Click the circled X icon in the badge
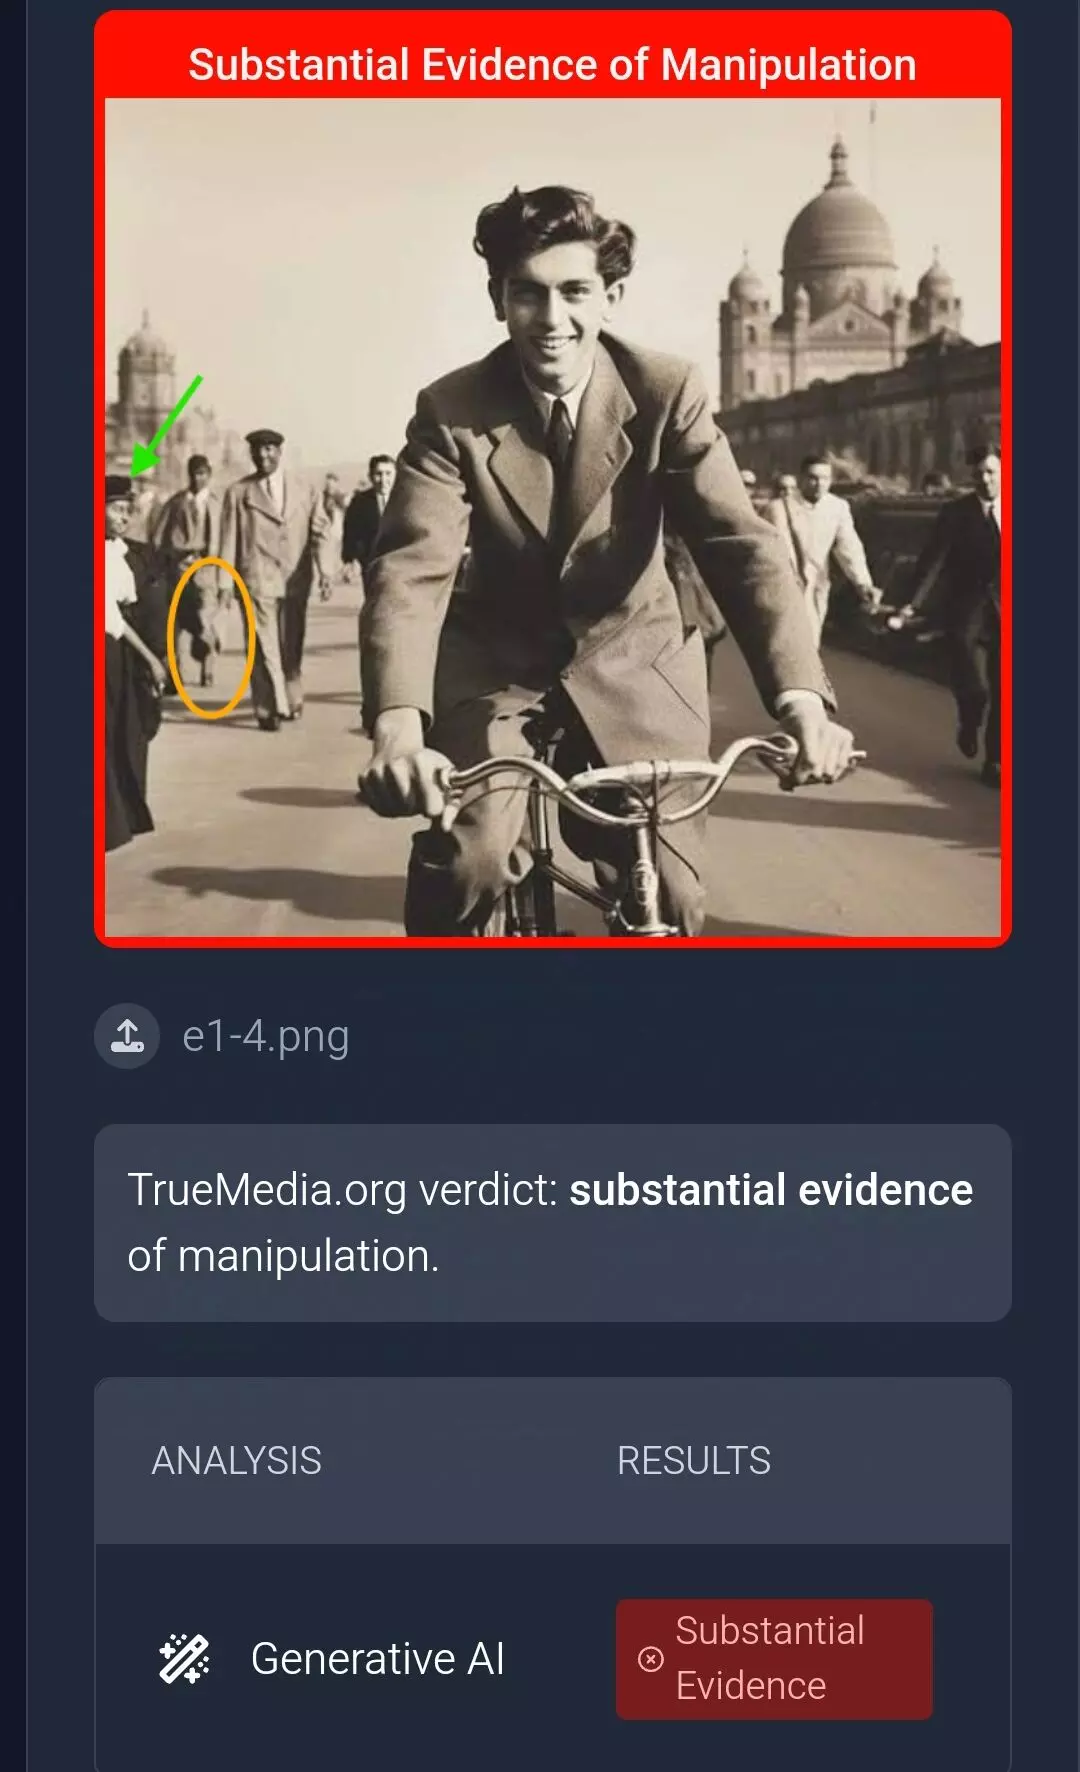Screen dimensions: 1080x1772 point(651,1659)
